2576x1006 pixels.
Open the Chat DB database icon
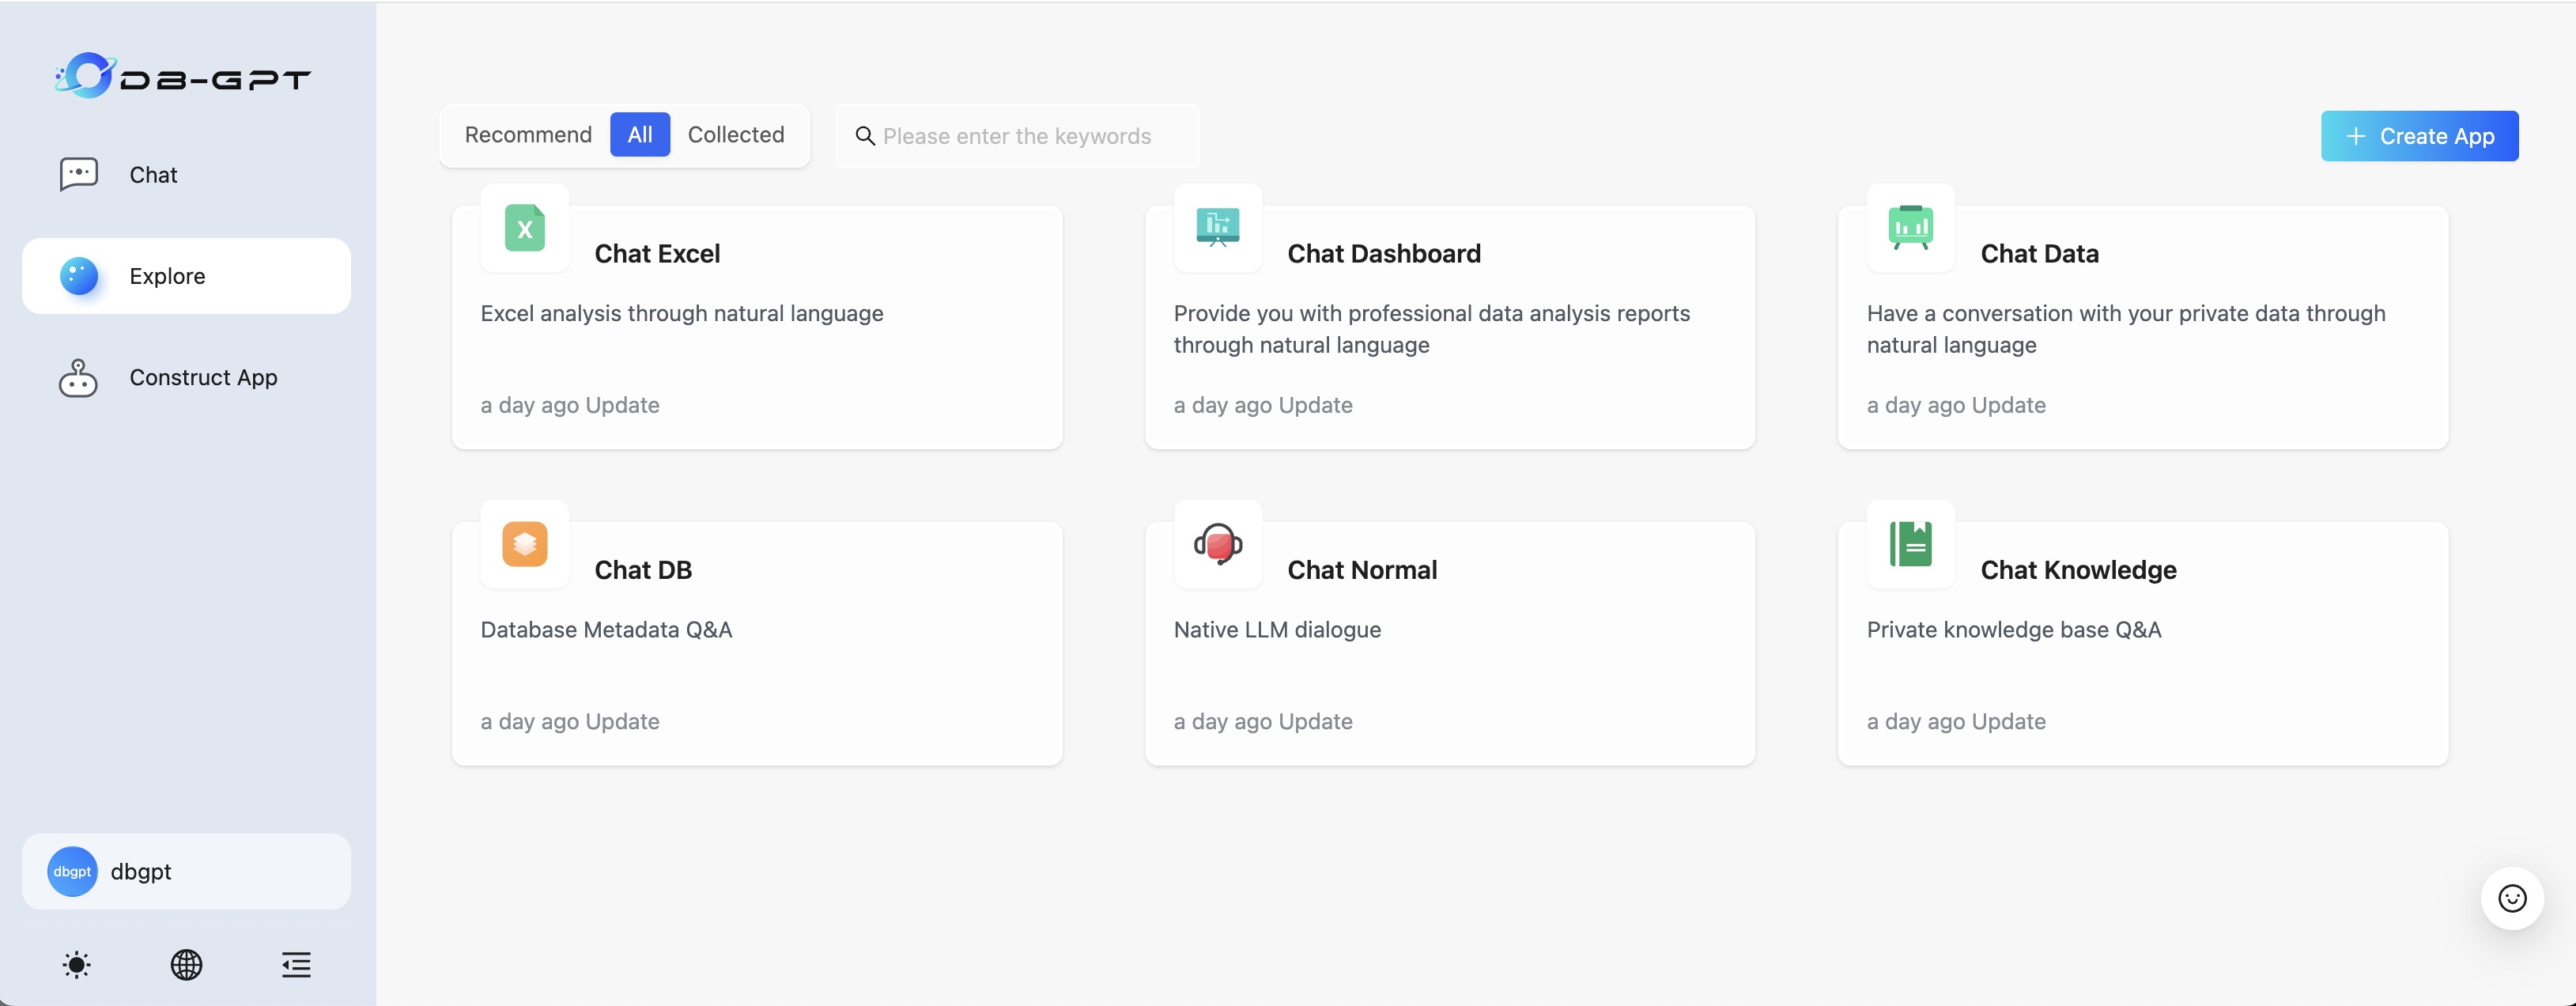[524, 545]
